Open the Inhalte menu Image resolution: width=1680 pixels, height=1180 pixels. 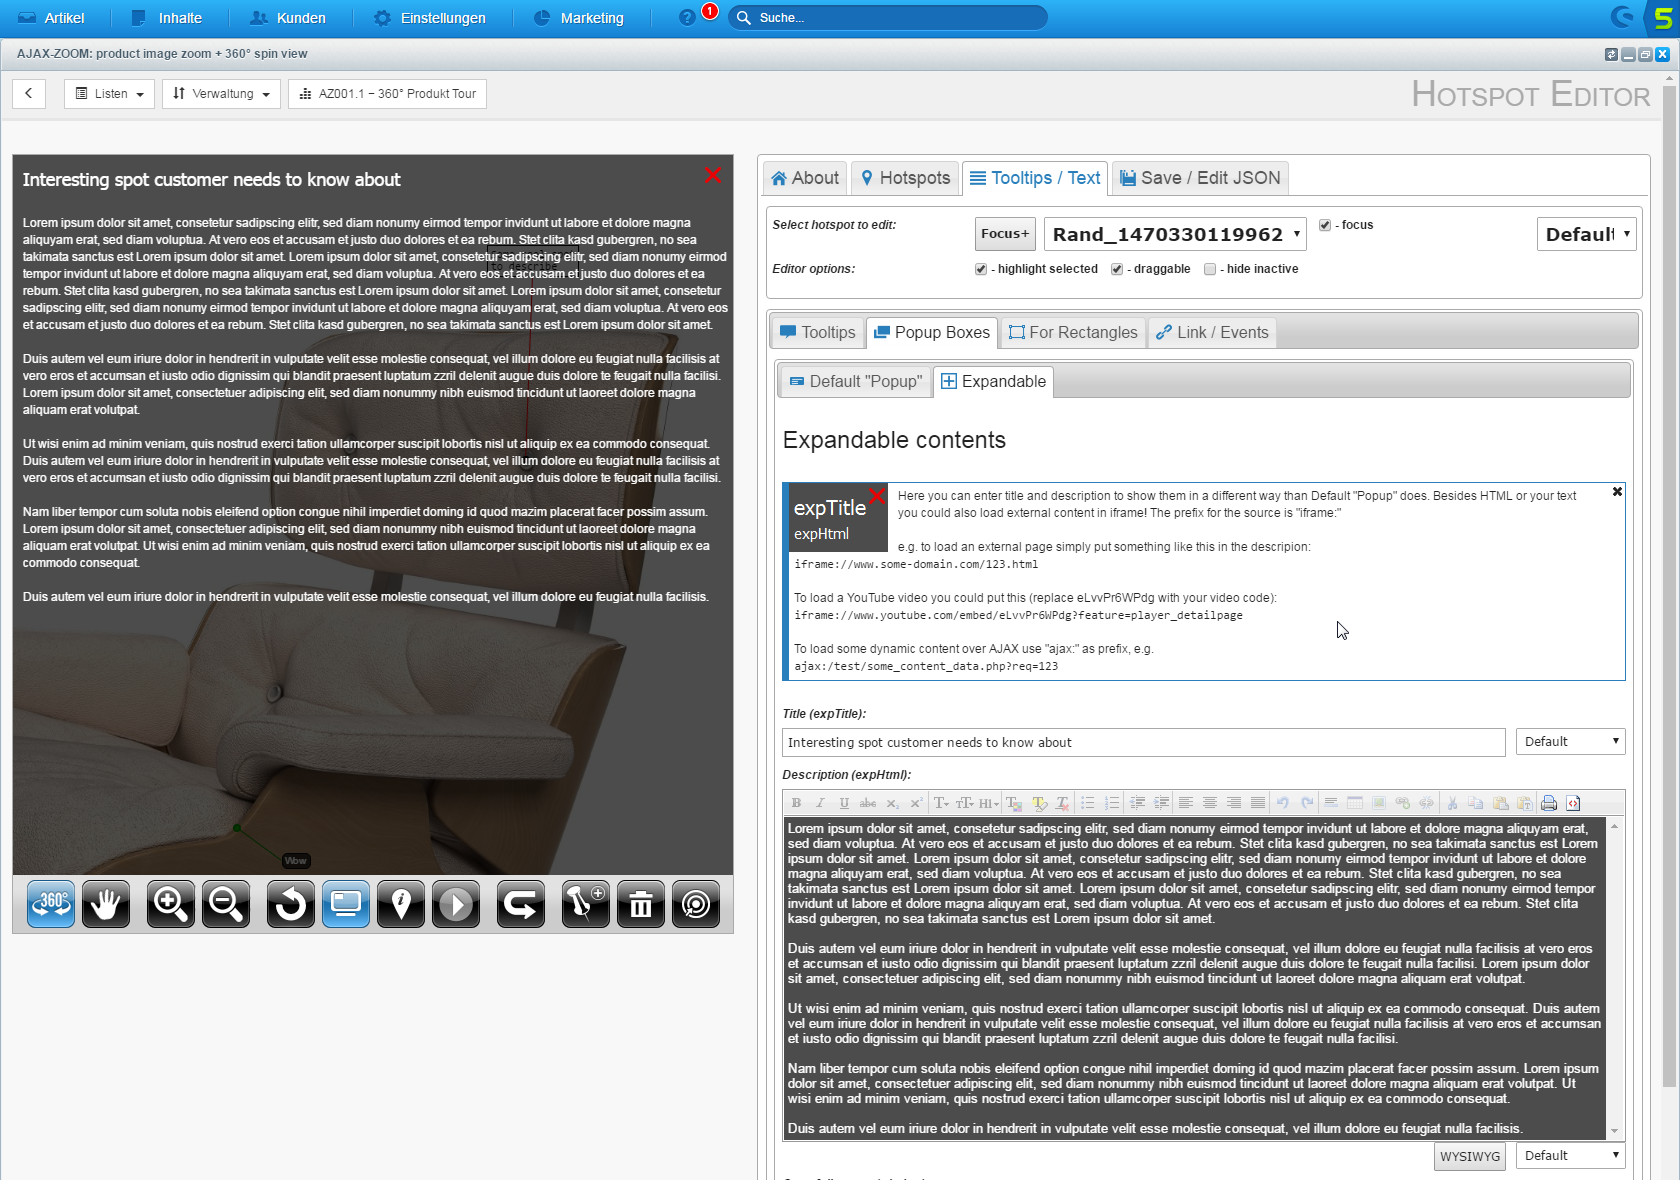[167, 18]
